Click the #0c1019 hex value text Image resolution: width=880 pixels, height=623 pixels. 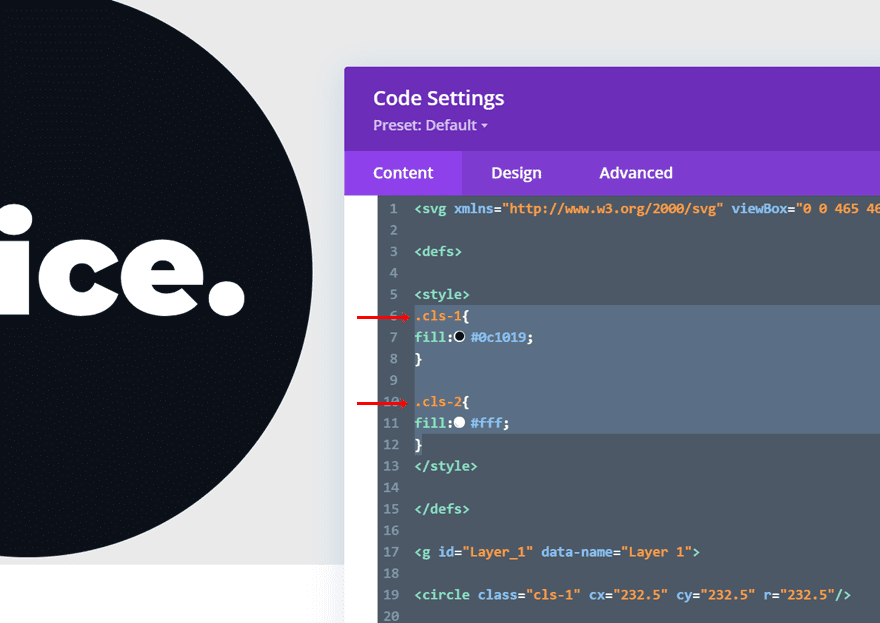[x=500, y=337]
